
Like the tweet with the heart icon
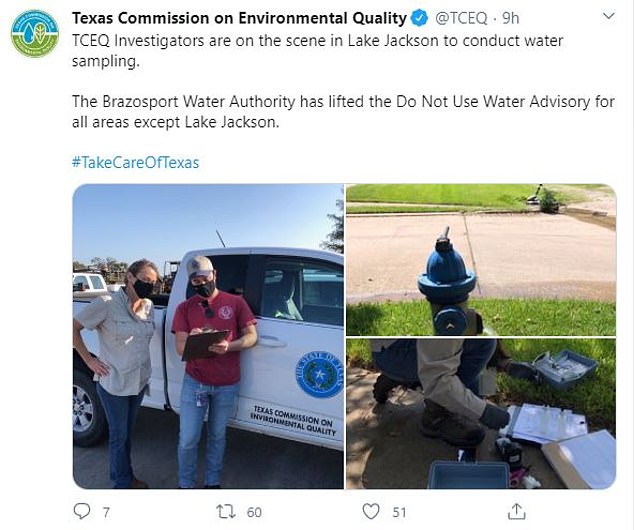point(371,511)
